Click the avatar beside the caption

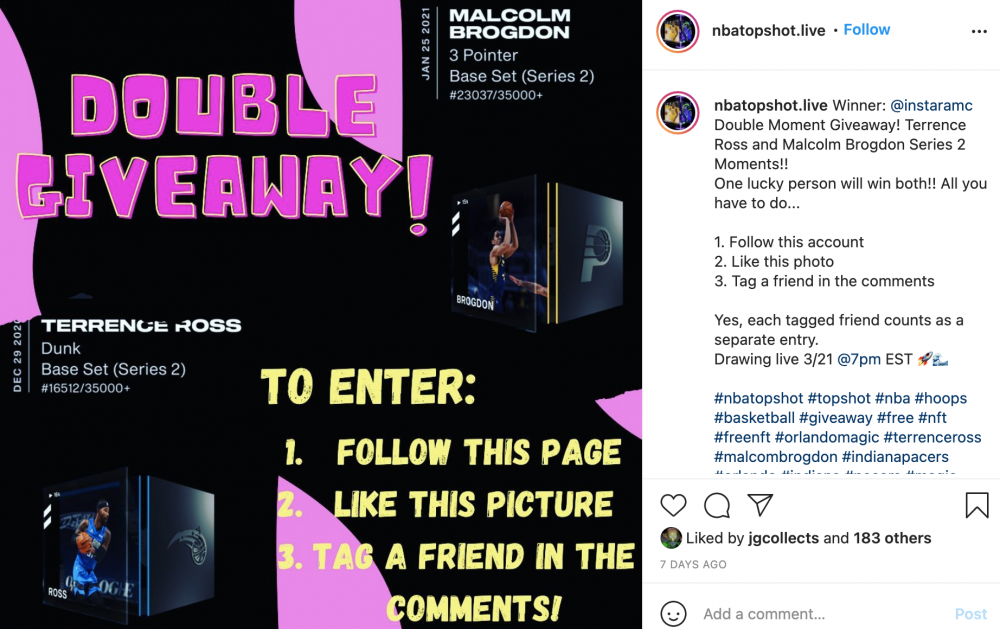pos(678,112)
